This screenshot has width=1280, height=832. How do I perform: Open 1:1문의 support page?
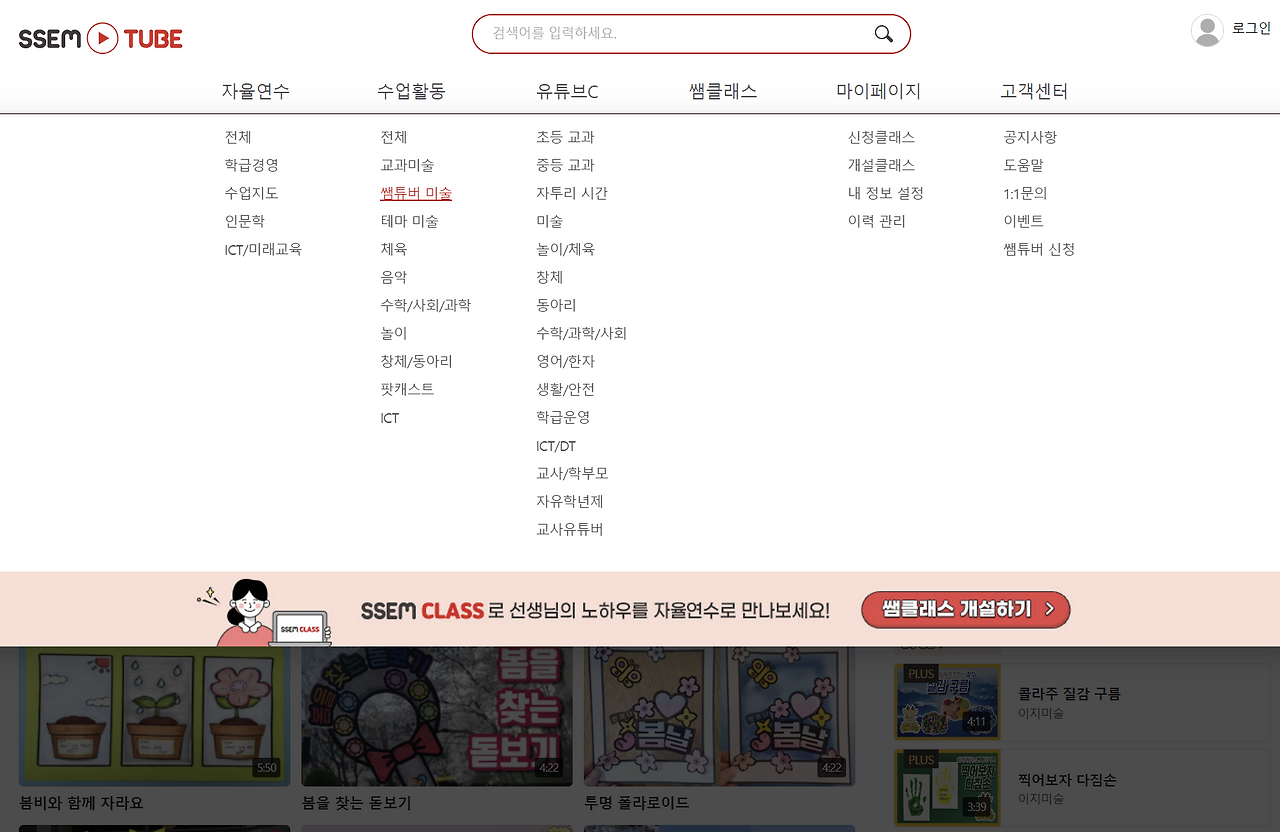click(1024, 192)
